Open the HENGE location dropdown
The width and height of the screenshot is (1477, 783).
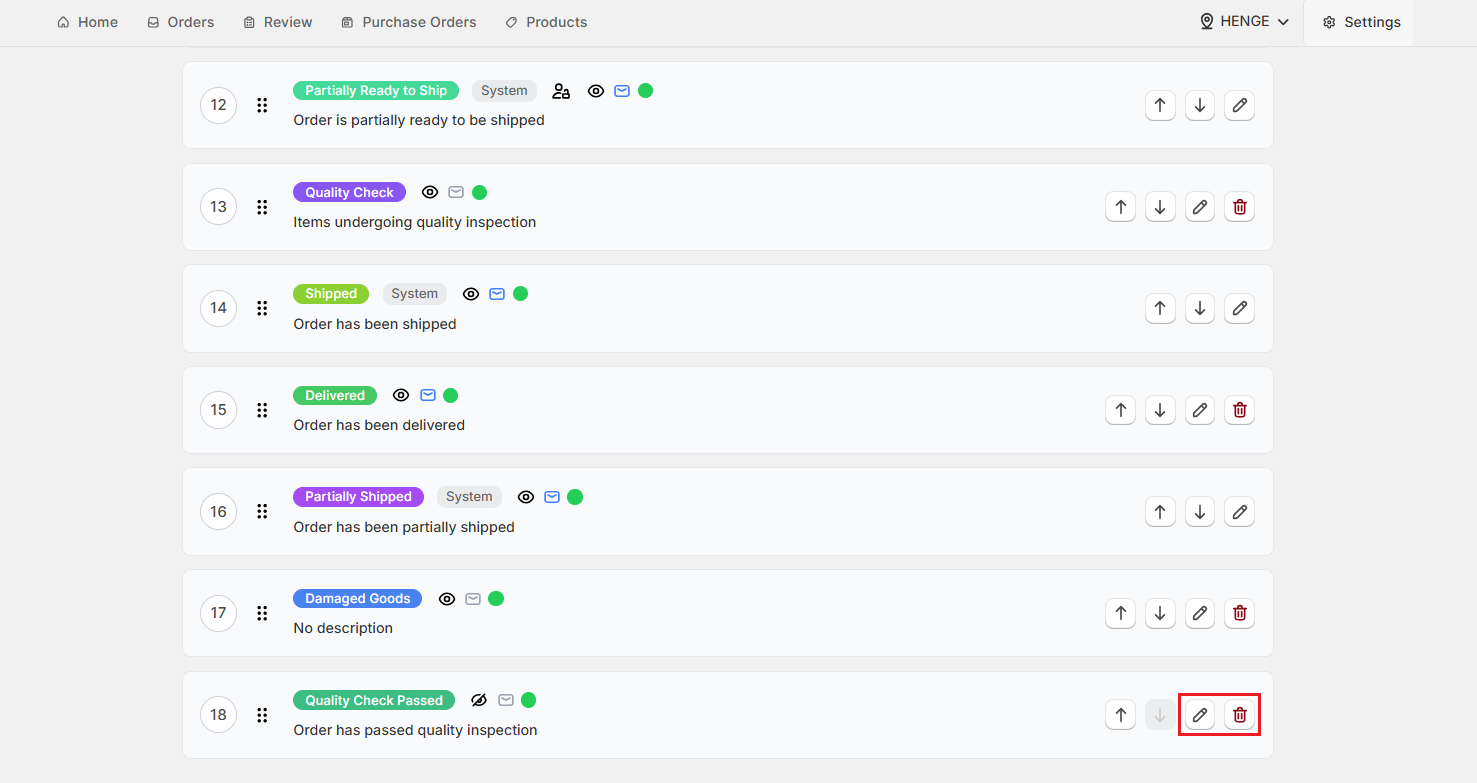(1245, 21)
